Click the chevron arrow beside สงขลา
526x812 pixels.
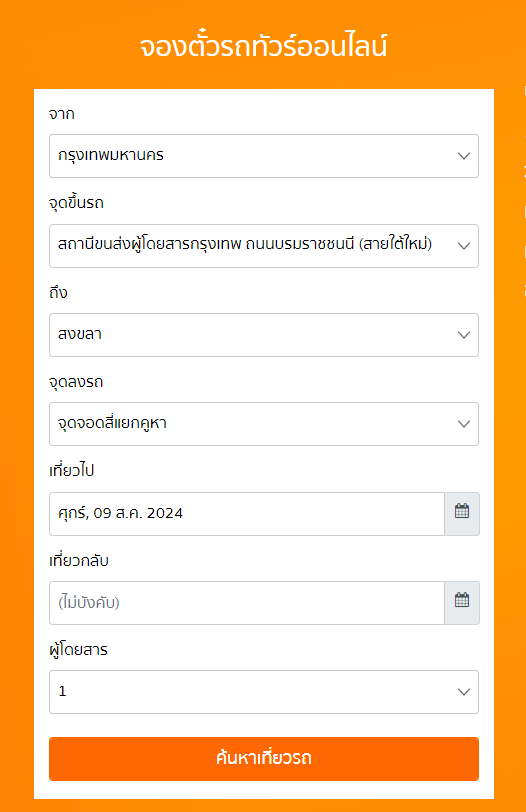464,335
